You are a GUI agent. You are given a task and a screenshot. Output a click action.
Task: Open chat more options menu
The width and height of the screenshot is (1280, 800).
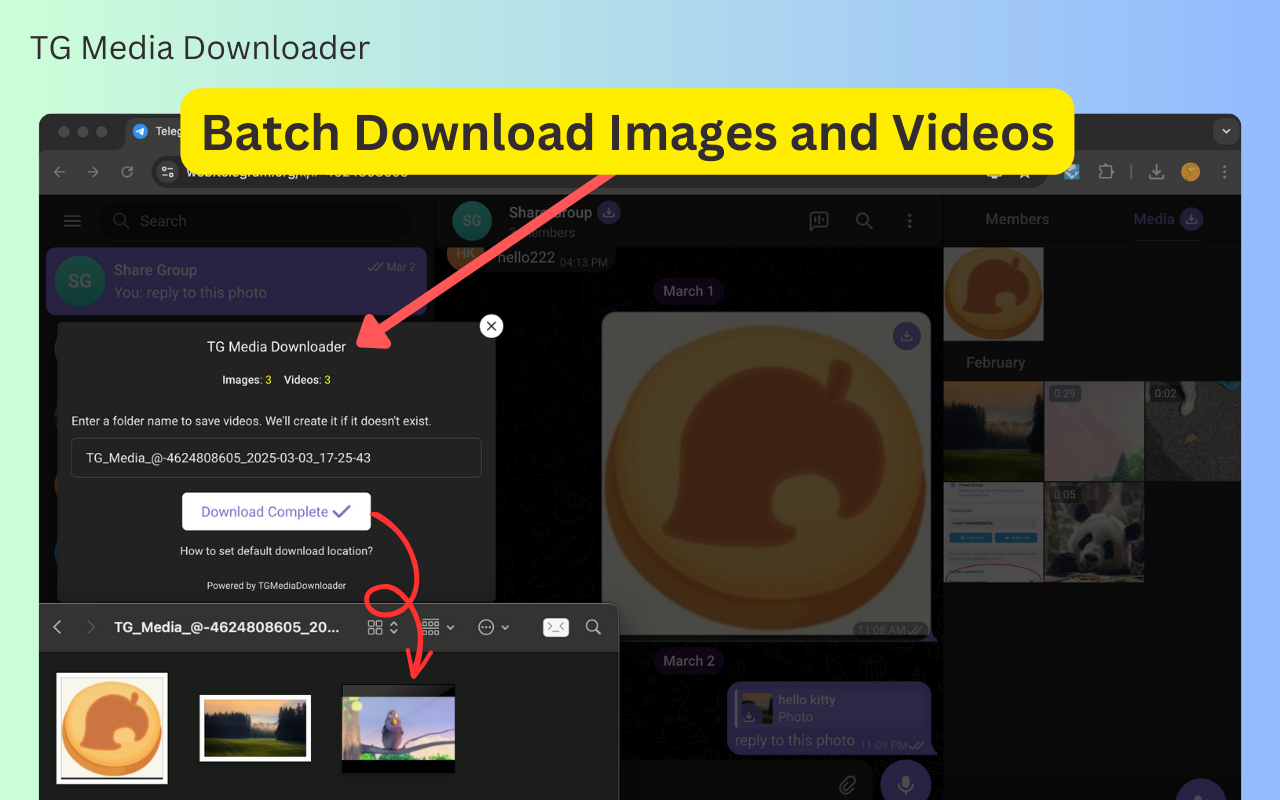coord(909,221)
